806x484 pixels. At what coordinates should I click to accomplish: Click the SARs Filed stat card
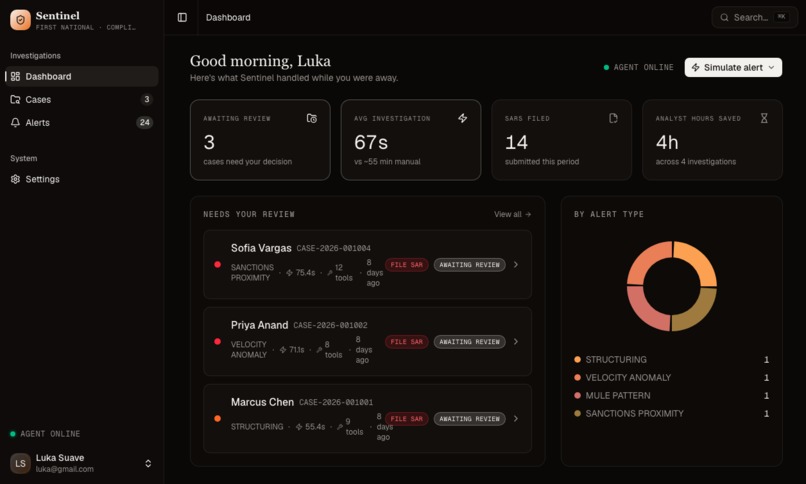pos(561,140)
